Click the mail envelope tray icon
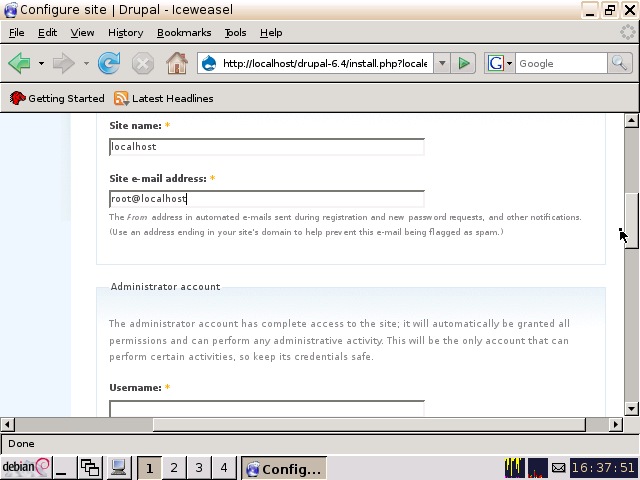Image resolution: width=640 pixels, height=480 pixels. point(558,468)
